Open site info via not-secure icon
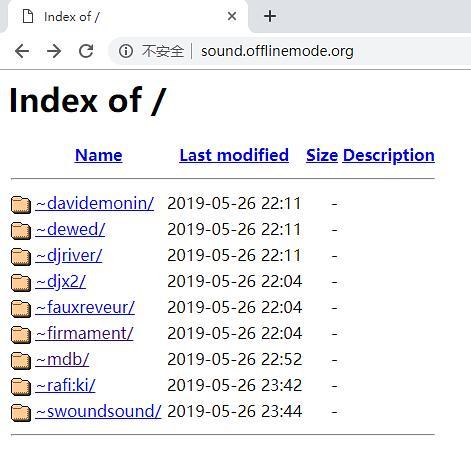The width and height of the screenshot is (471, 465). coord(126,51)
